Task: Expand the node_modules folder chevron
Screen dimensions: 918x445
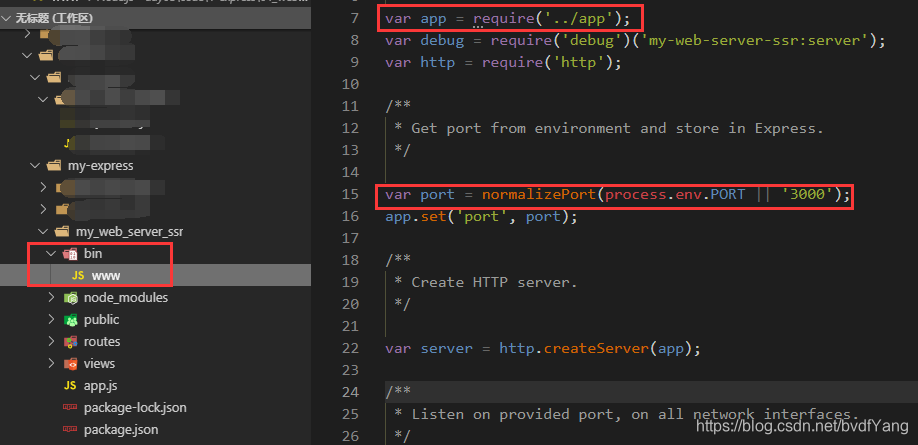Action: coord(52,297)
